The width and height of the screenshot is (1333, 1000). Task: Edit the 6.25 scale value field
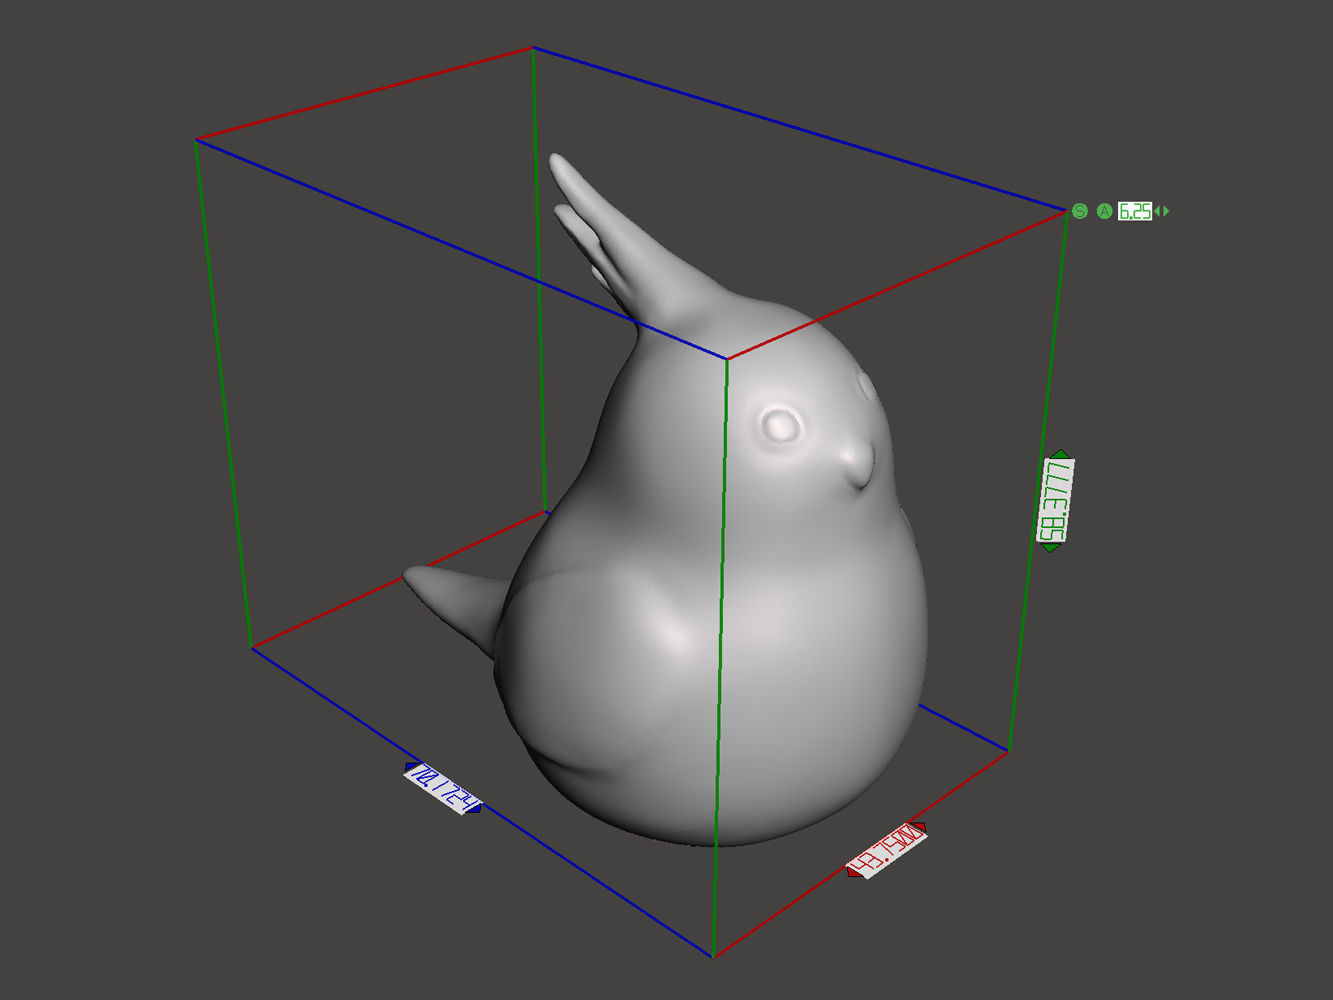pos(1135,211)
